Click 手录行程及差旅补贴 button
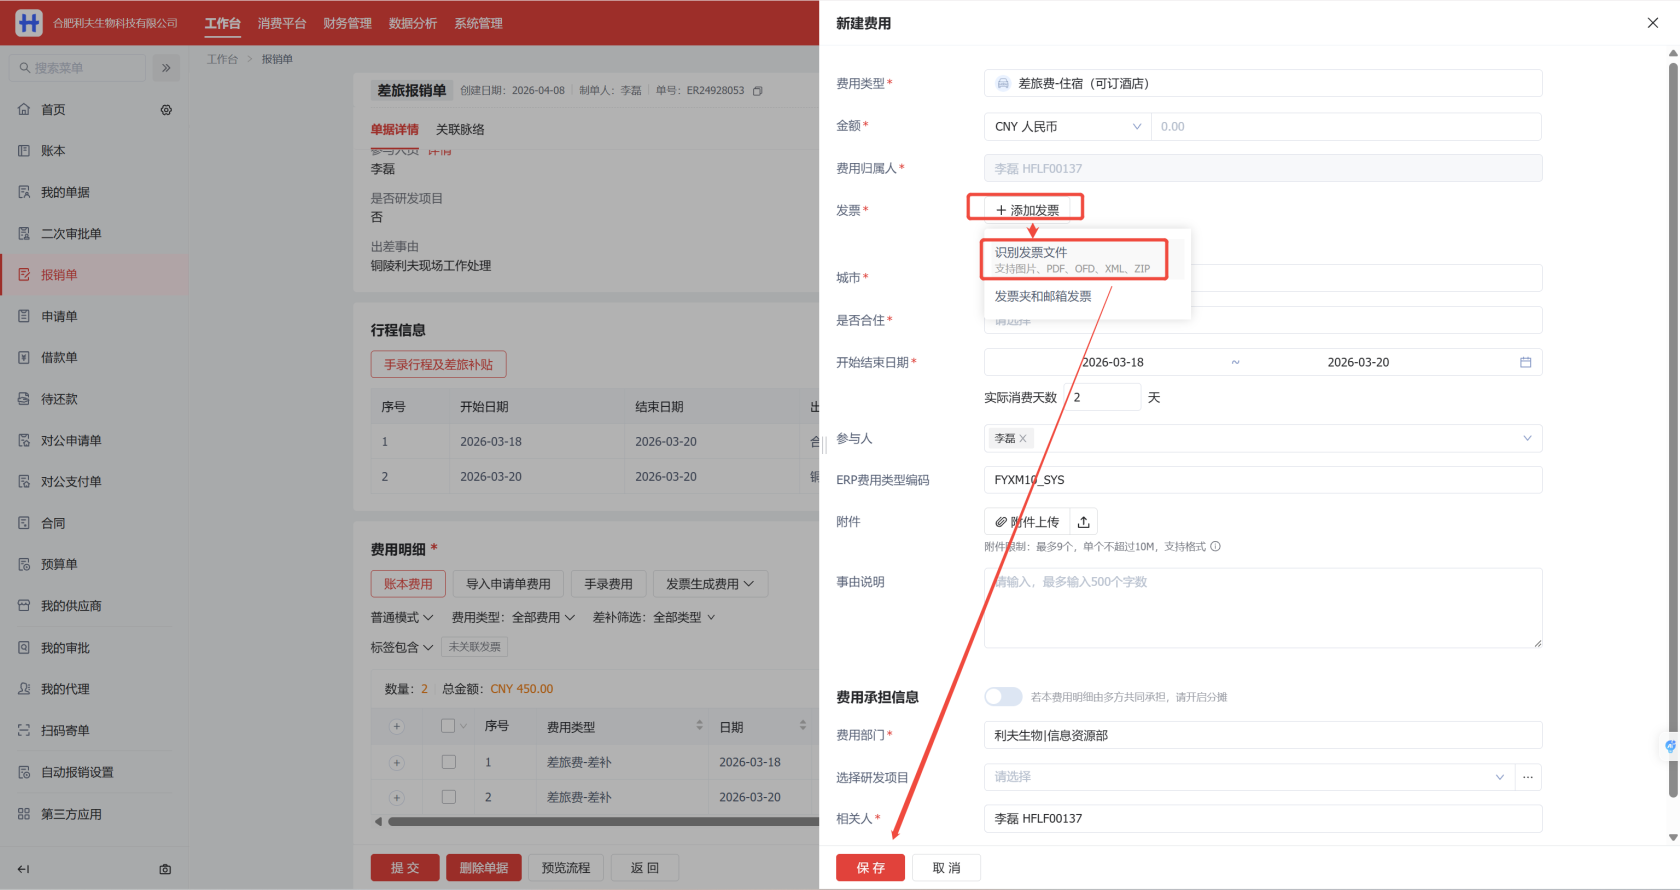Viewport: 1680px width, 890px height. (x=438, y=364)
